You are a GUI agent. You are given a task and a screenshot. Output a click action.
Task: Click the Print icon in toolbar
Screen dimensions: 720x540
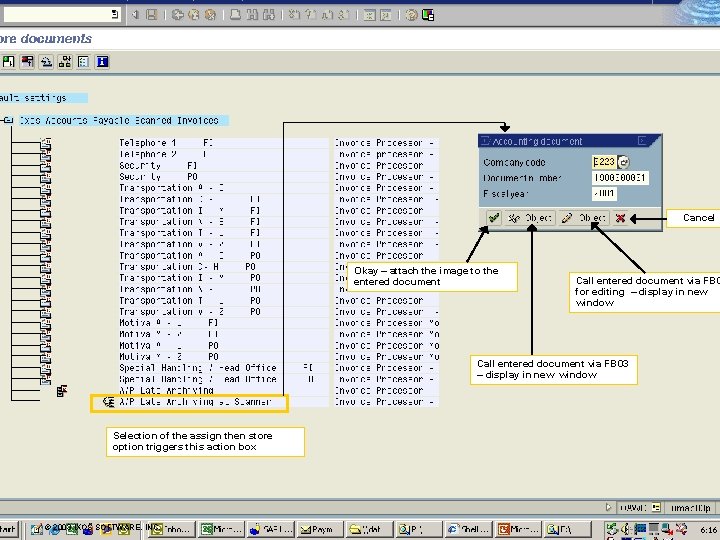tap(235, 15)
